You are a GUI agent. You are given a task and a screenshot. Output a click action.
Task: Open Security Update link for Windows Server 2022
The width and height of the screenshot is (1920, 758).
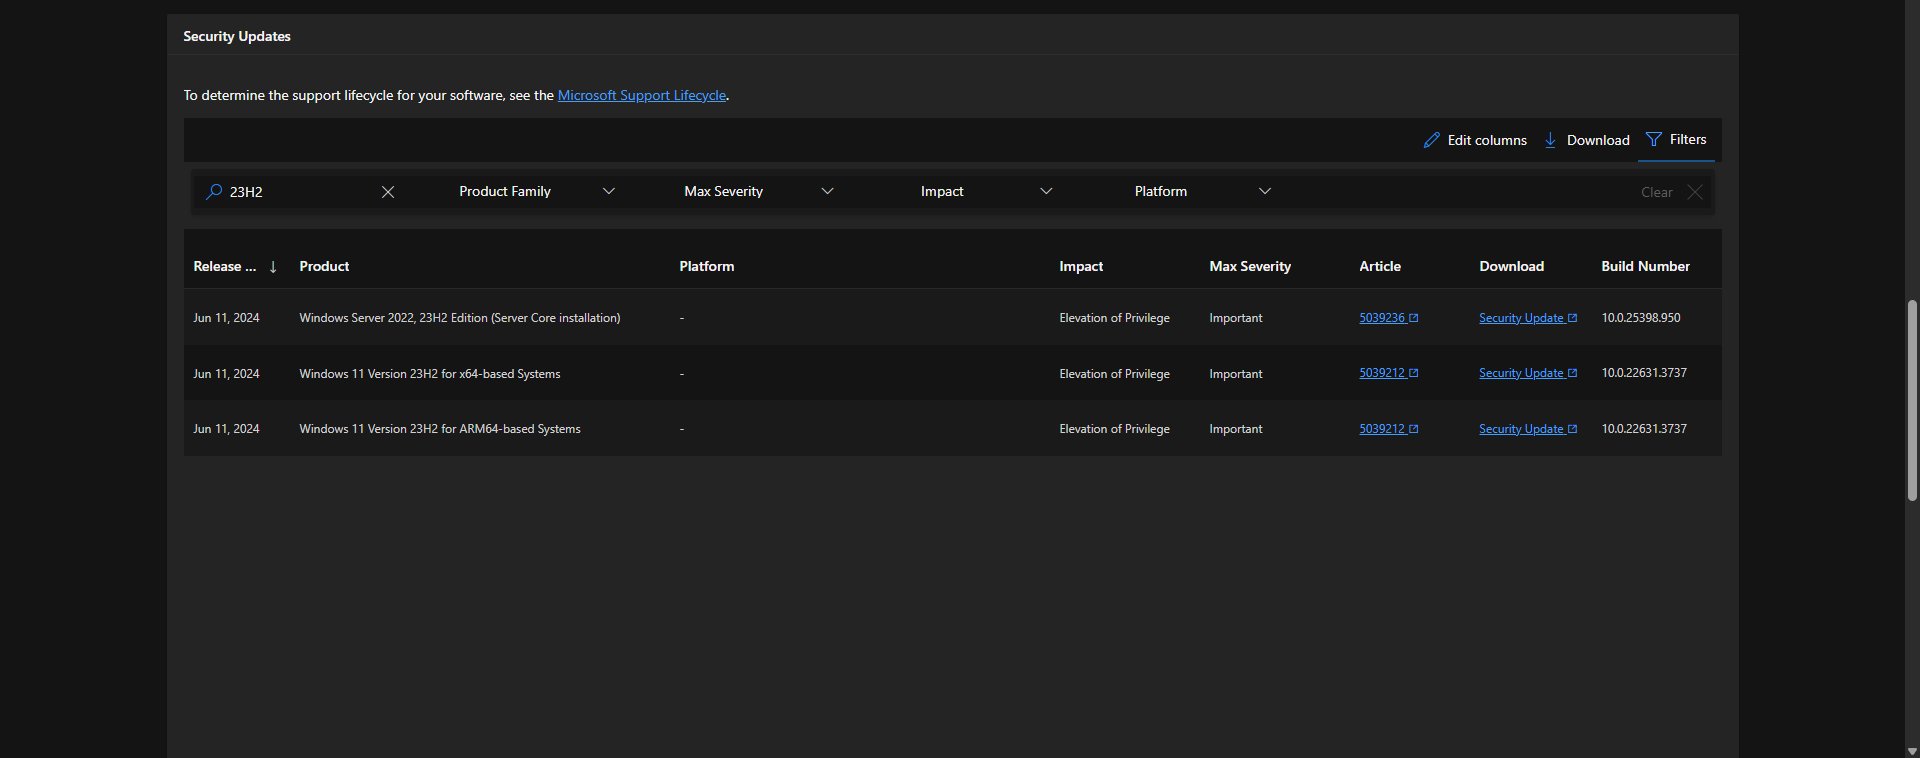pos(1521,318)
